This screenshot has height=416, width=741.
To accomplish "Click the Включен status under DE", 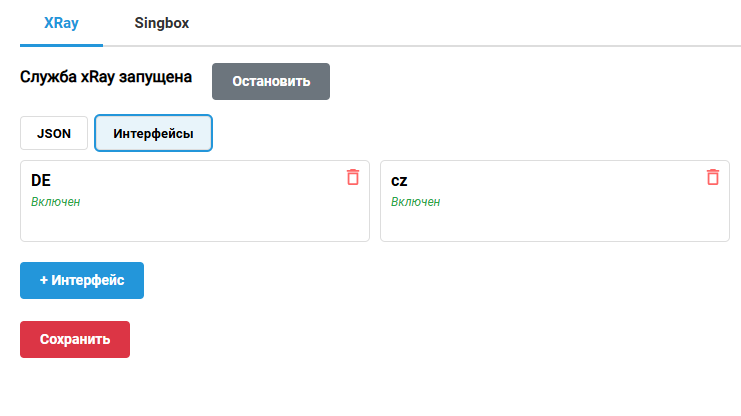I will pos(55,202).
